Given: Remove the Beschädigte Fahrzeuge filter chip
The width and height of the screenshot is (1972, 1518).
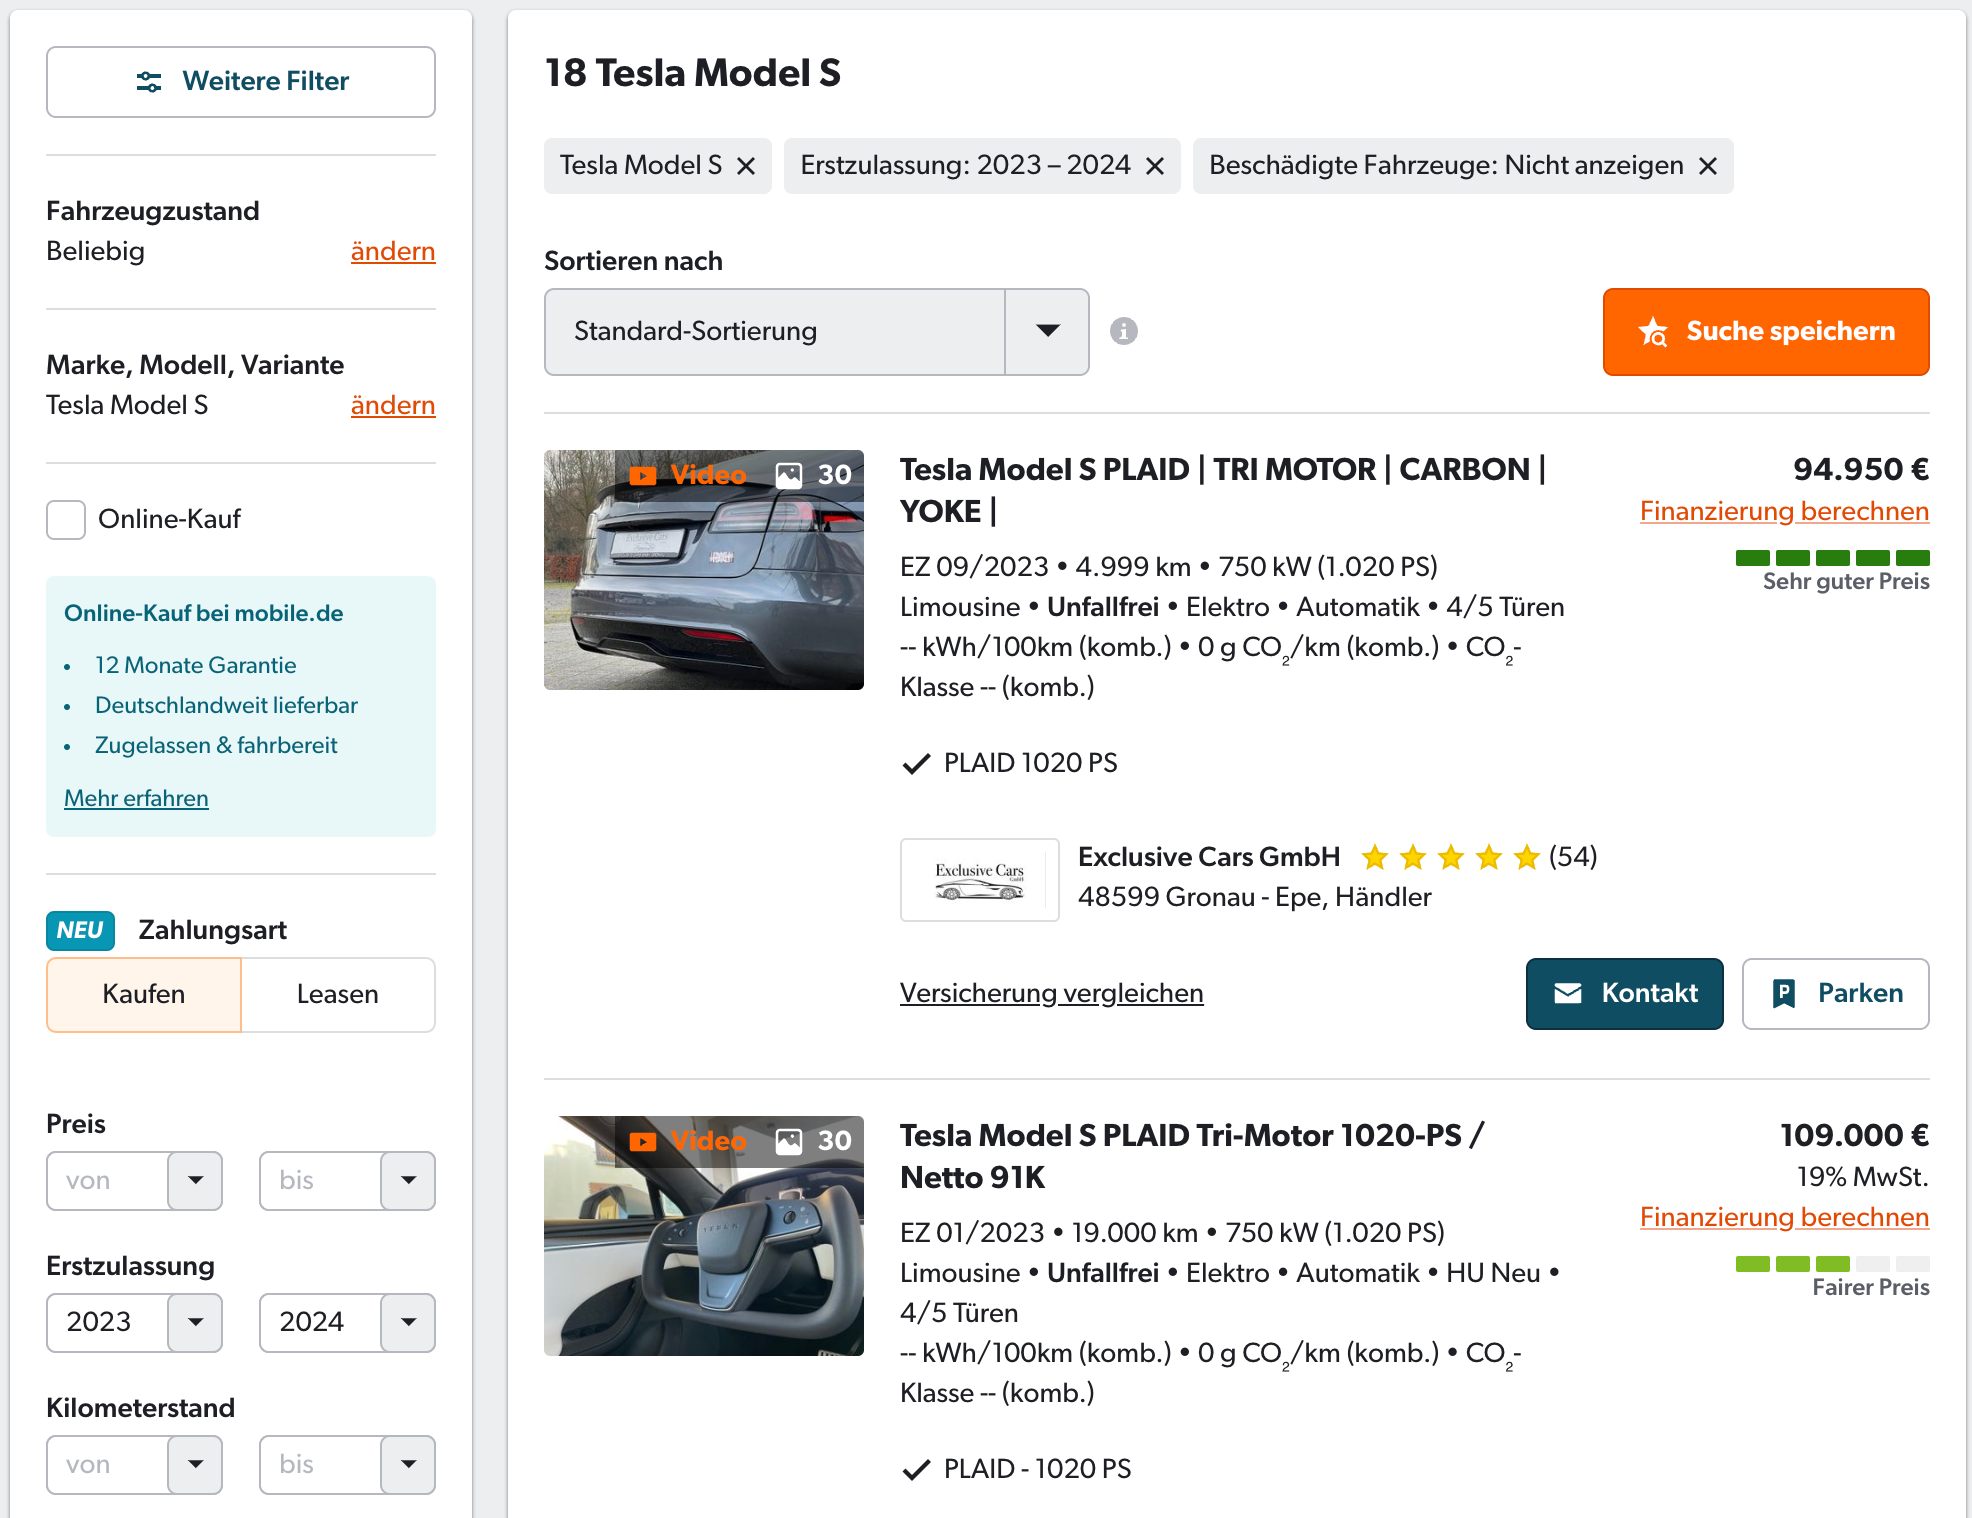Looking at the screenshot, I should [x=1708, y=166].
